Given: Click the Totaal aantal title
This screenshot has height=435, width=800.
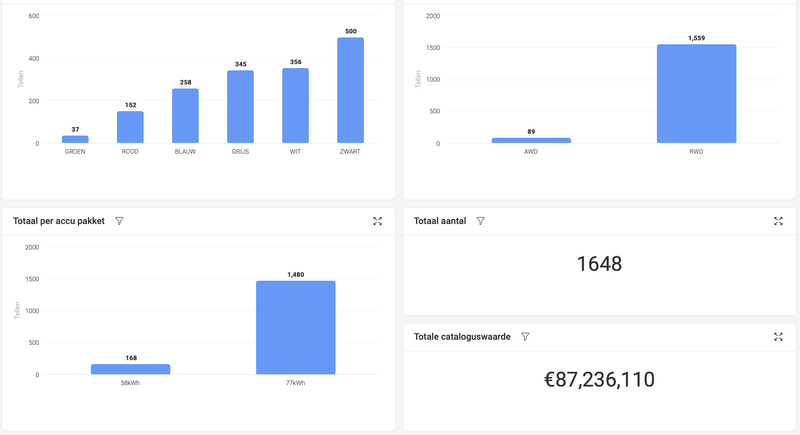Looking at the screenshot, I should (440, 221).
